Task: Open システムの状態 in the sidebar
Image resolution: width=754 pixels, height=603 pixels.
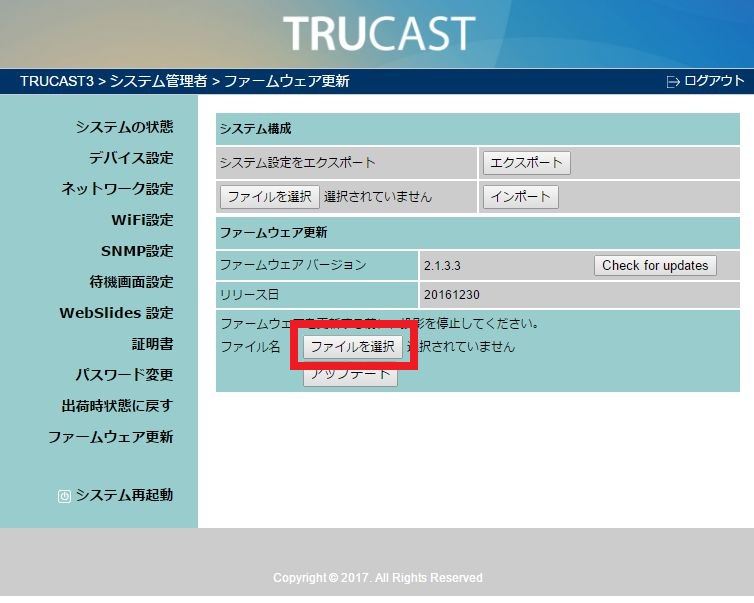Action: tap(125, 127)
